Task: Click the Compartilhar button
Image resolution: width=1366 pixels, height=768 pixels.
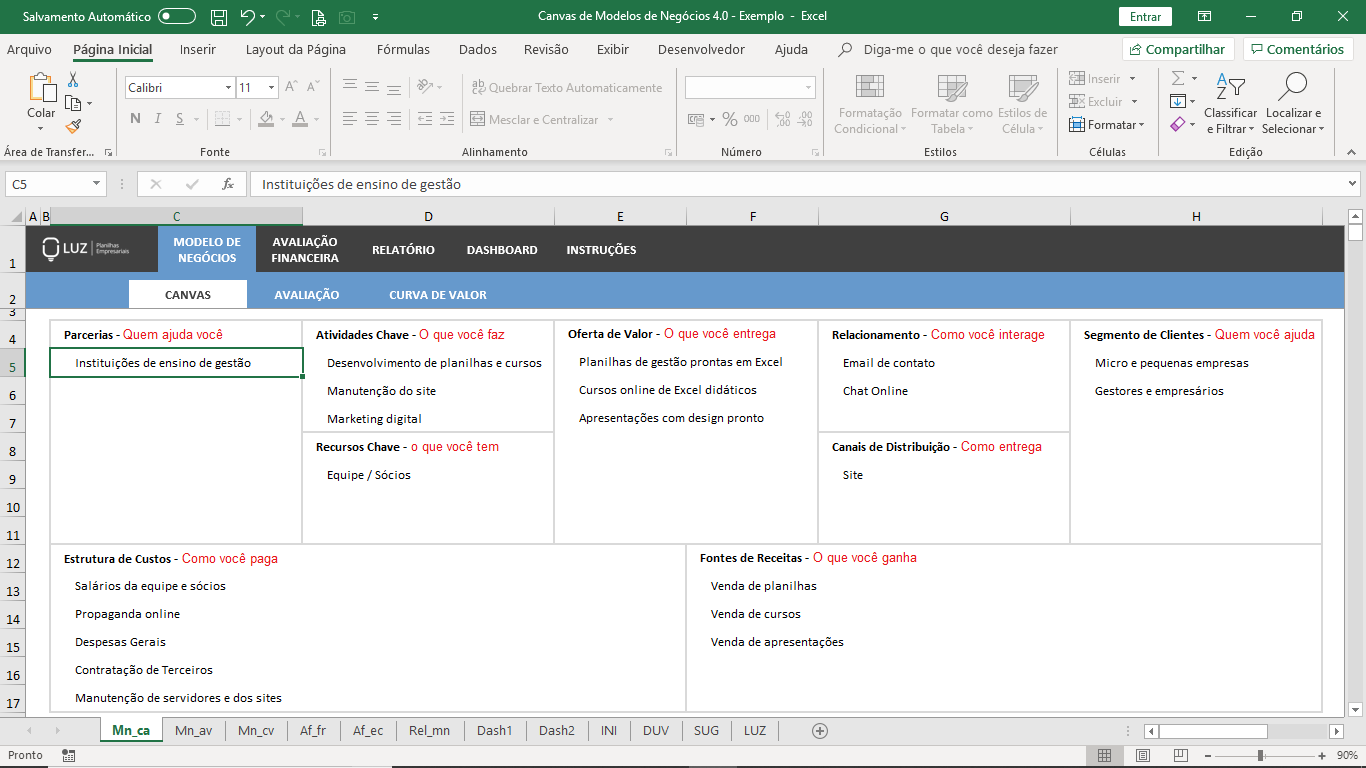Action: (x=1177, y=49)
